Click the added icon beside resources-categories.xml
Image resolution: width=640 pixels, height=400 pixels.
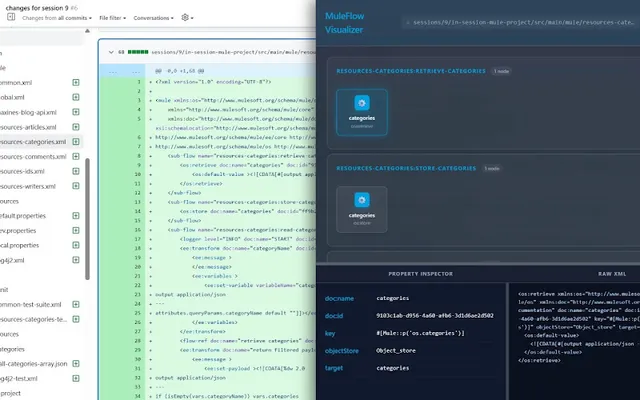pyautogui.click(x=76, y=142)
